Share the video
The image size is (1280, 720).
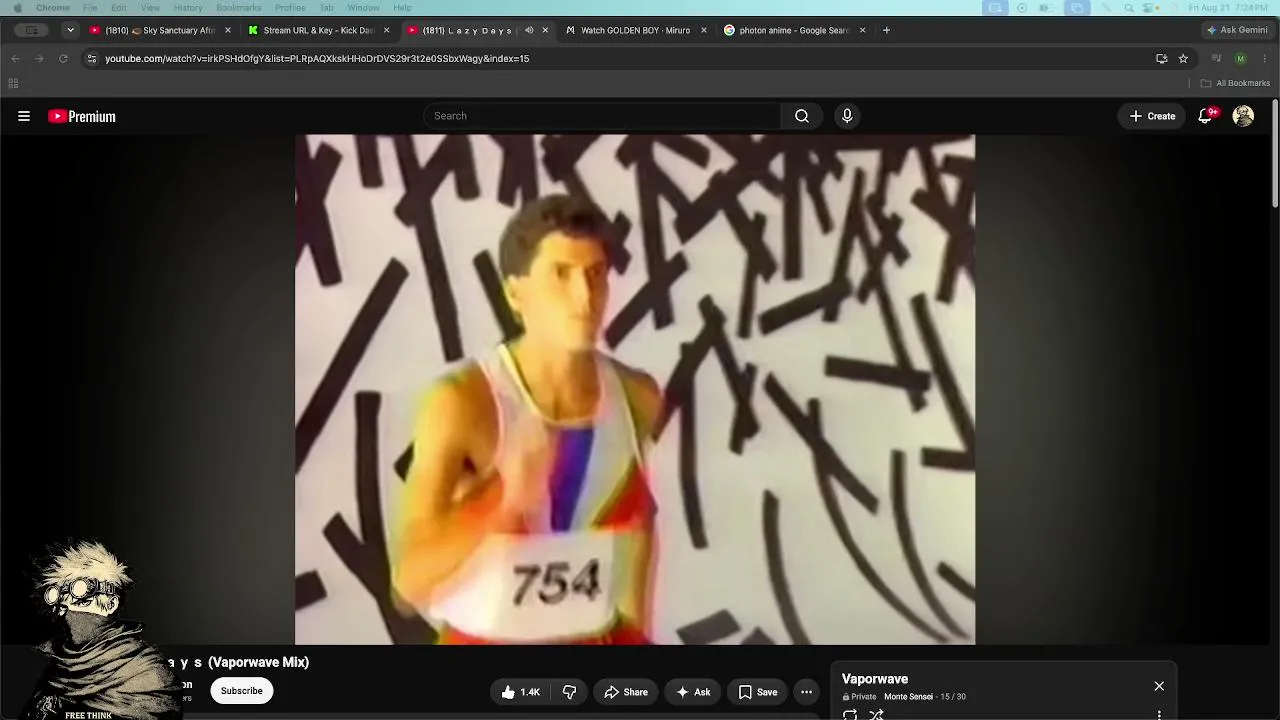tap(627, 692)
